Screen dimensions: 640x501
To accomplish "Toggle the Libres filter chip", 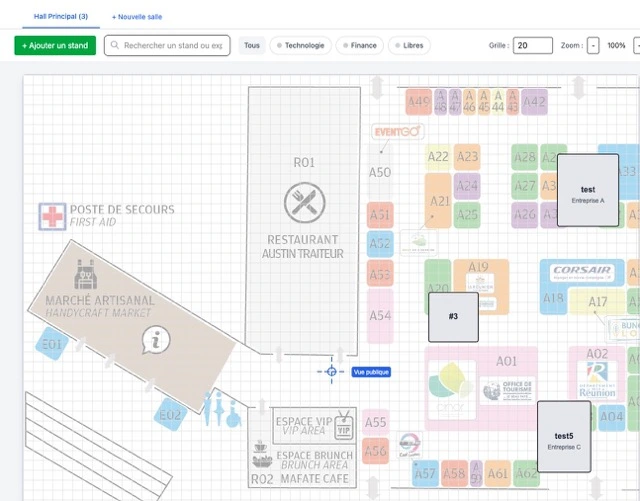I will (x=409, y=45).
